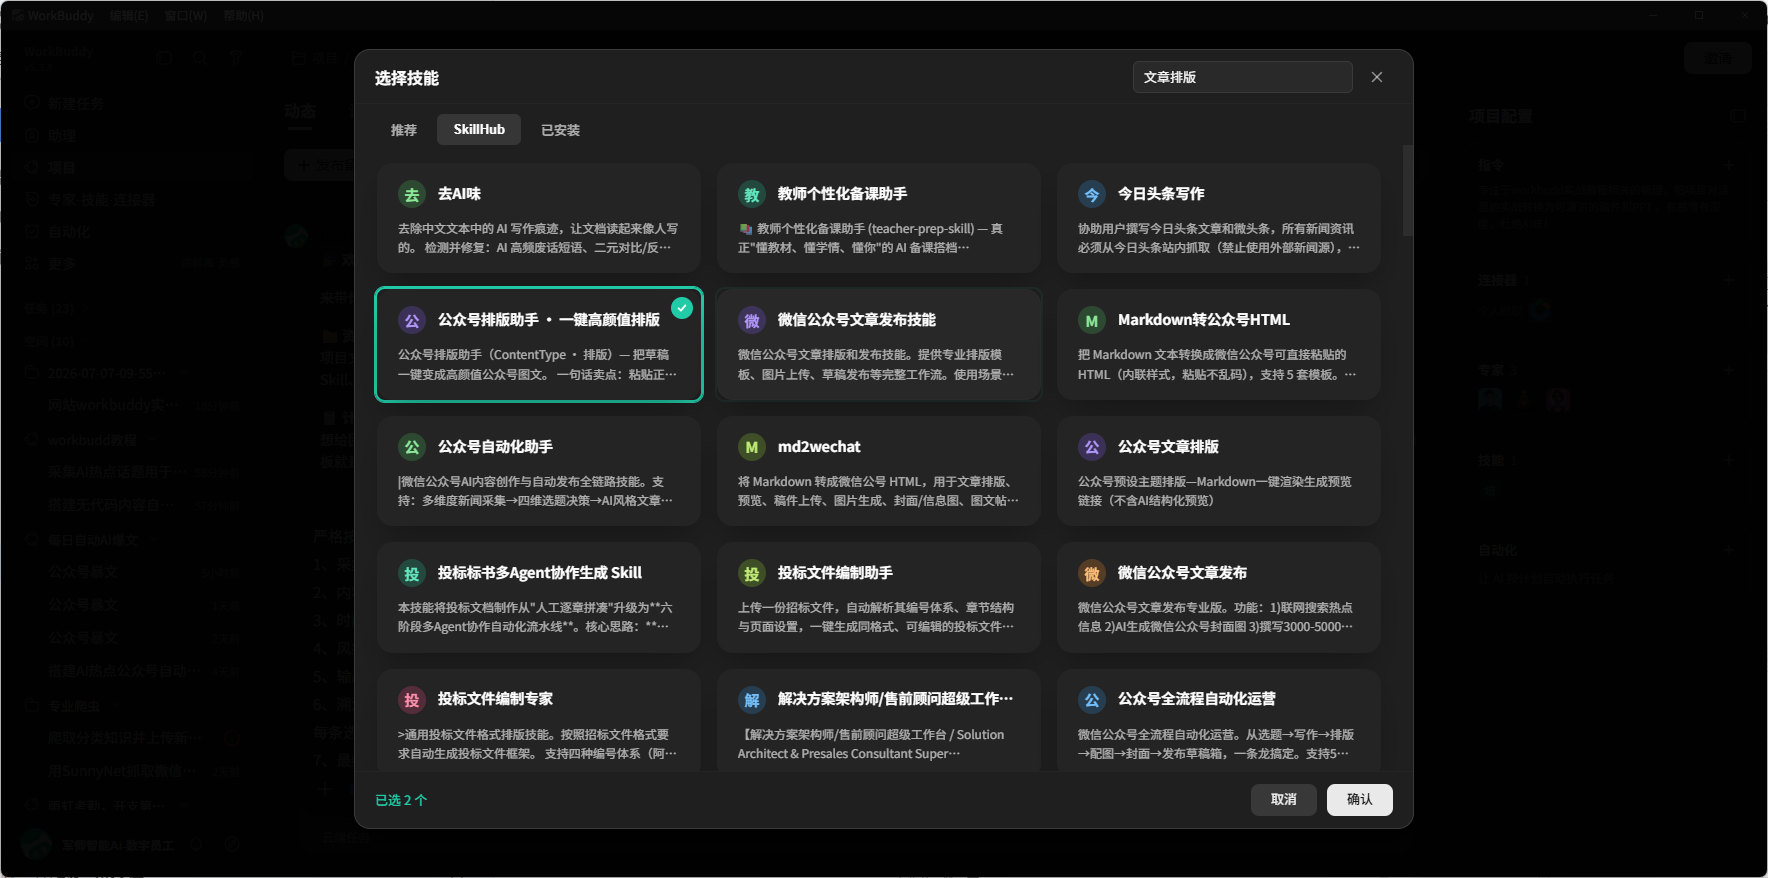Click the 今日头条写作 skill icon
1768x878 pixels.
click(1091, 195)
